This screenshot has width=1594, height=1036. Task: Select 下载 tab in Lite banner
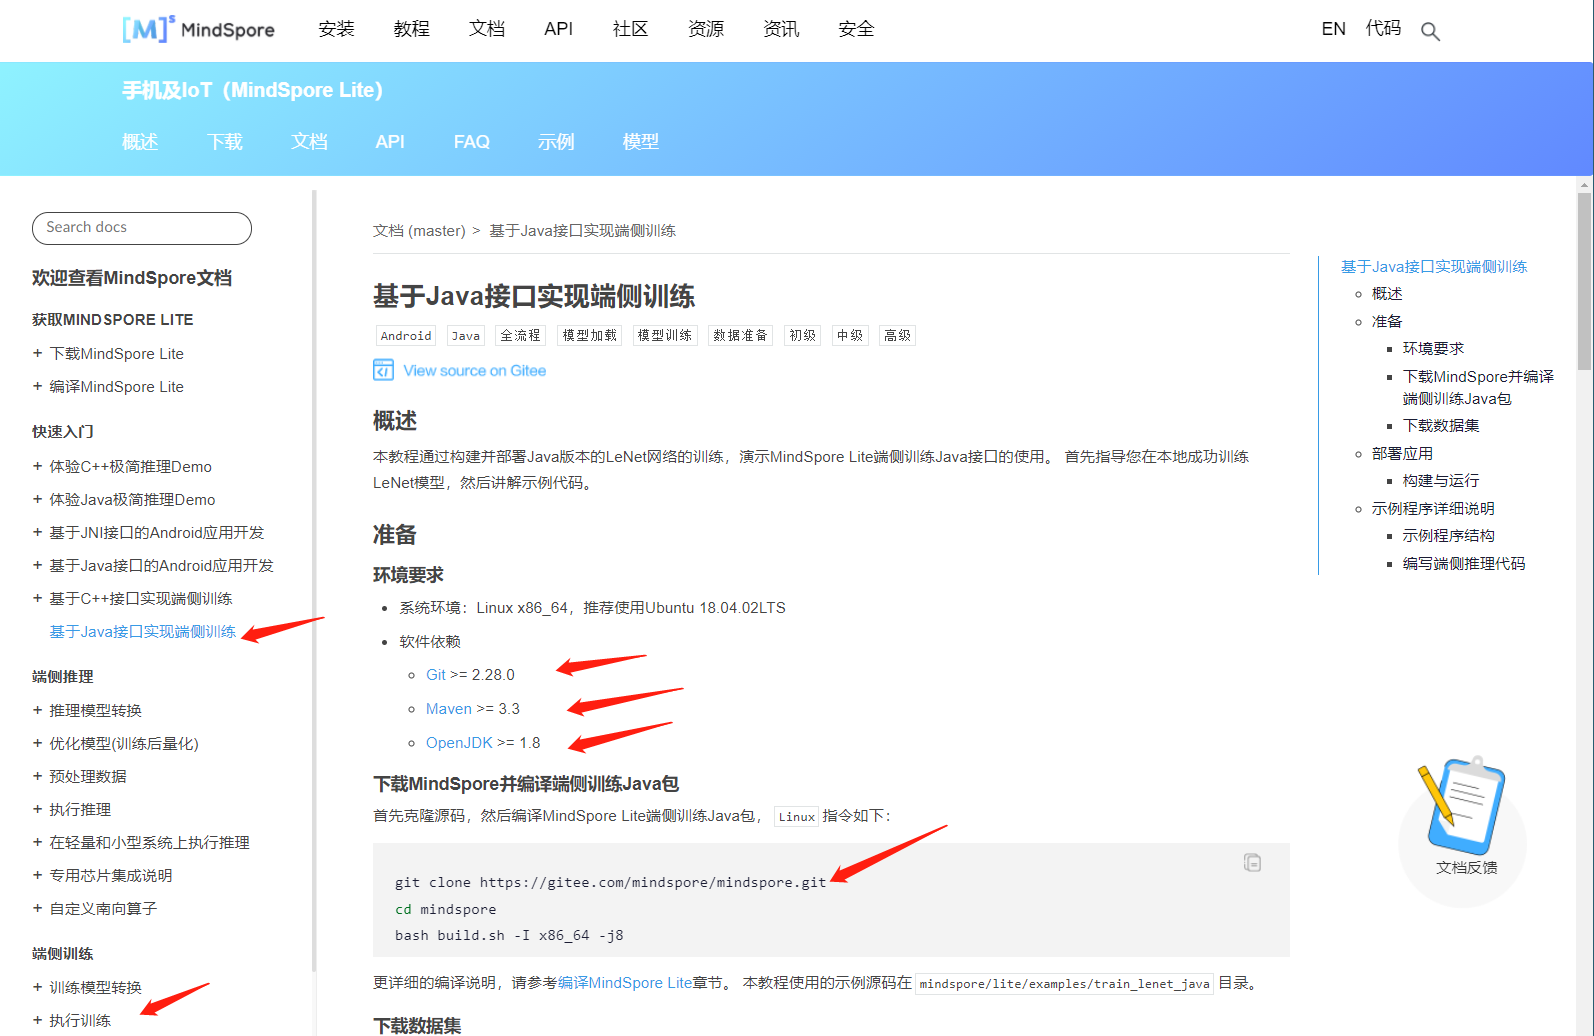(225, 142)
